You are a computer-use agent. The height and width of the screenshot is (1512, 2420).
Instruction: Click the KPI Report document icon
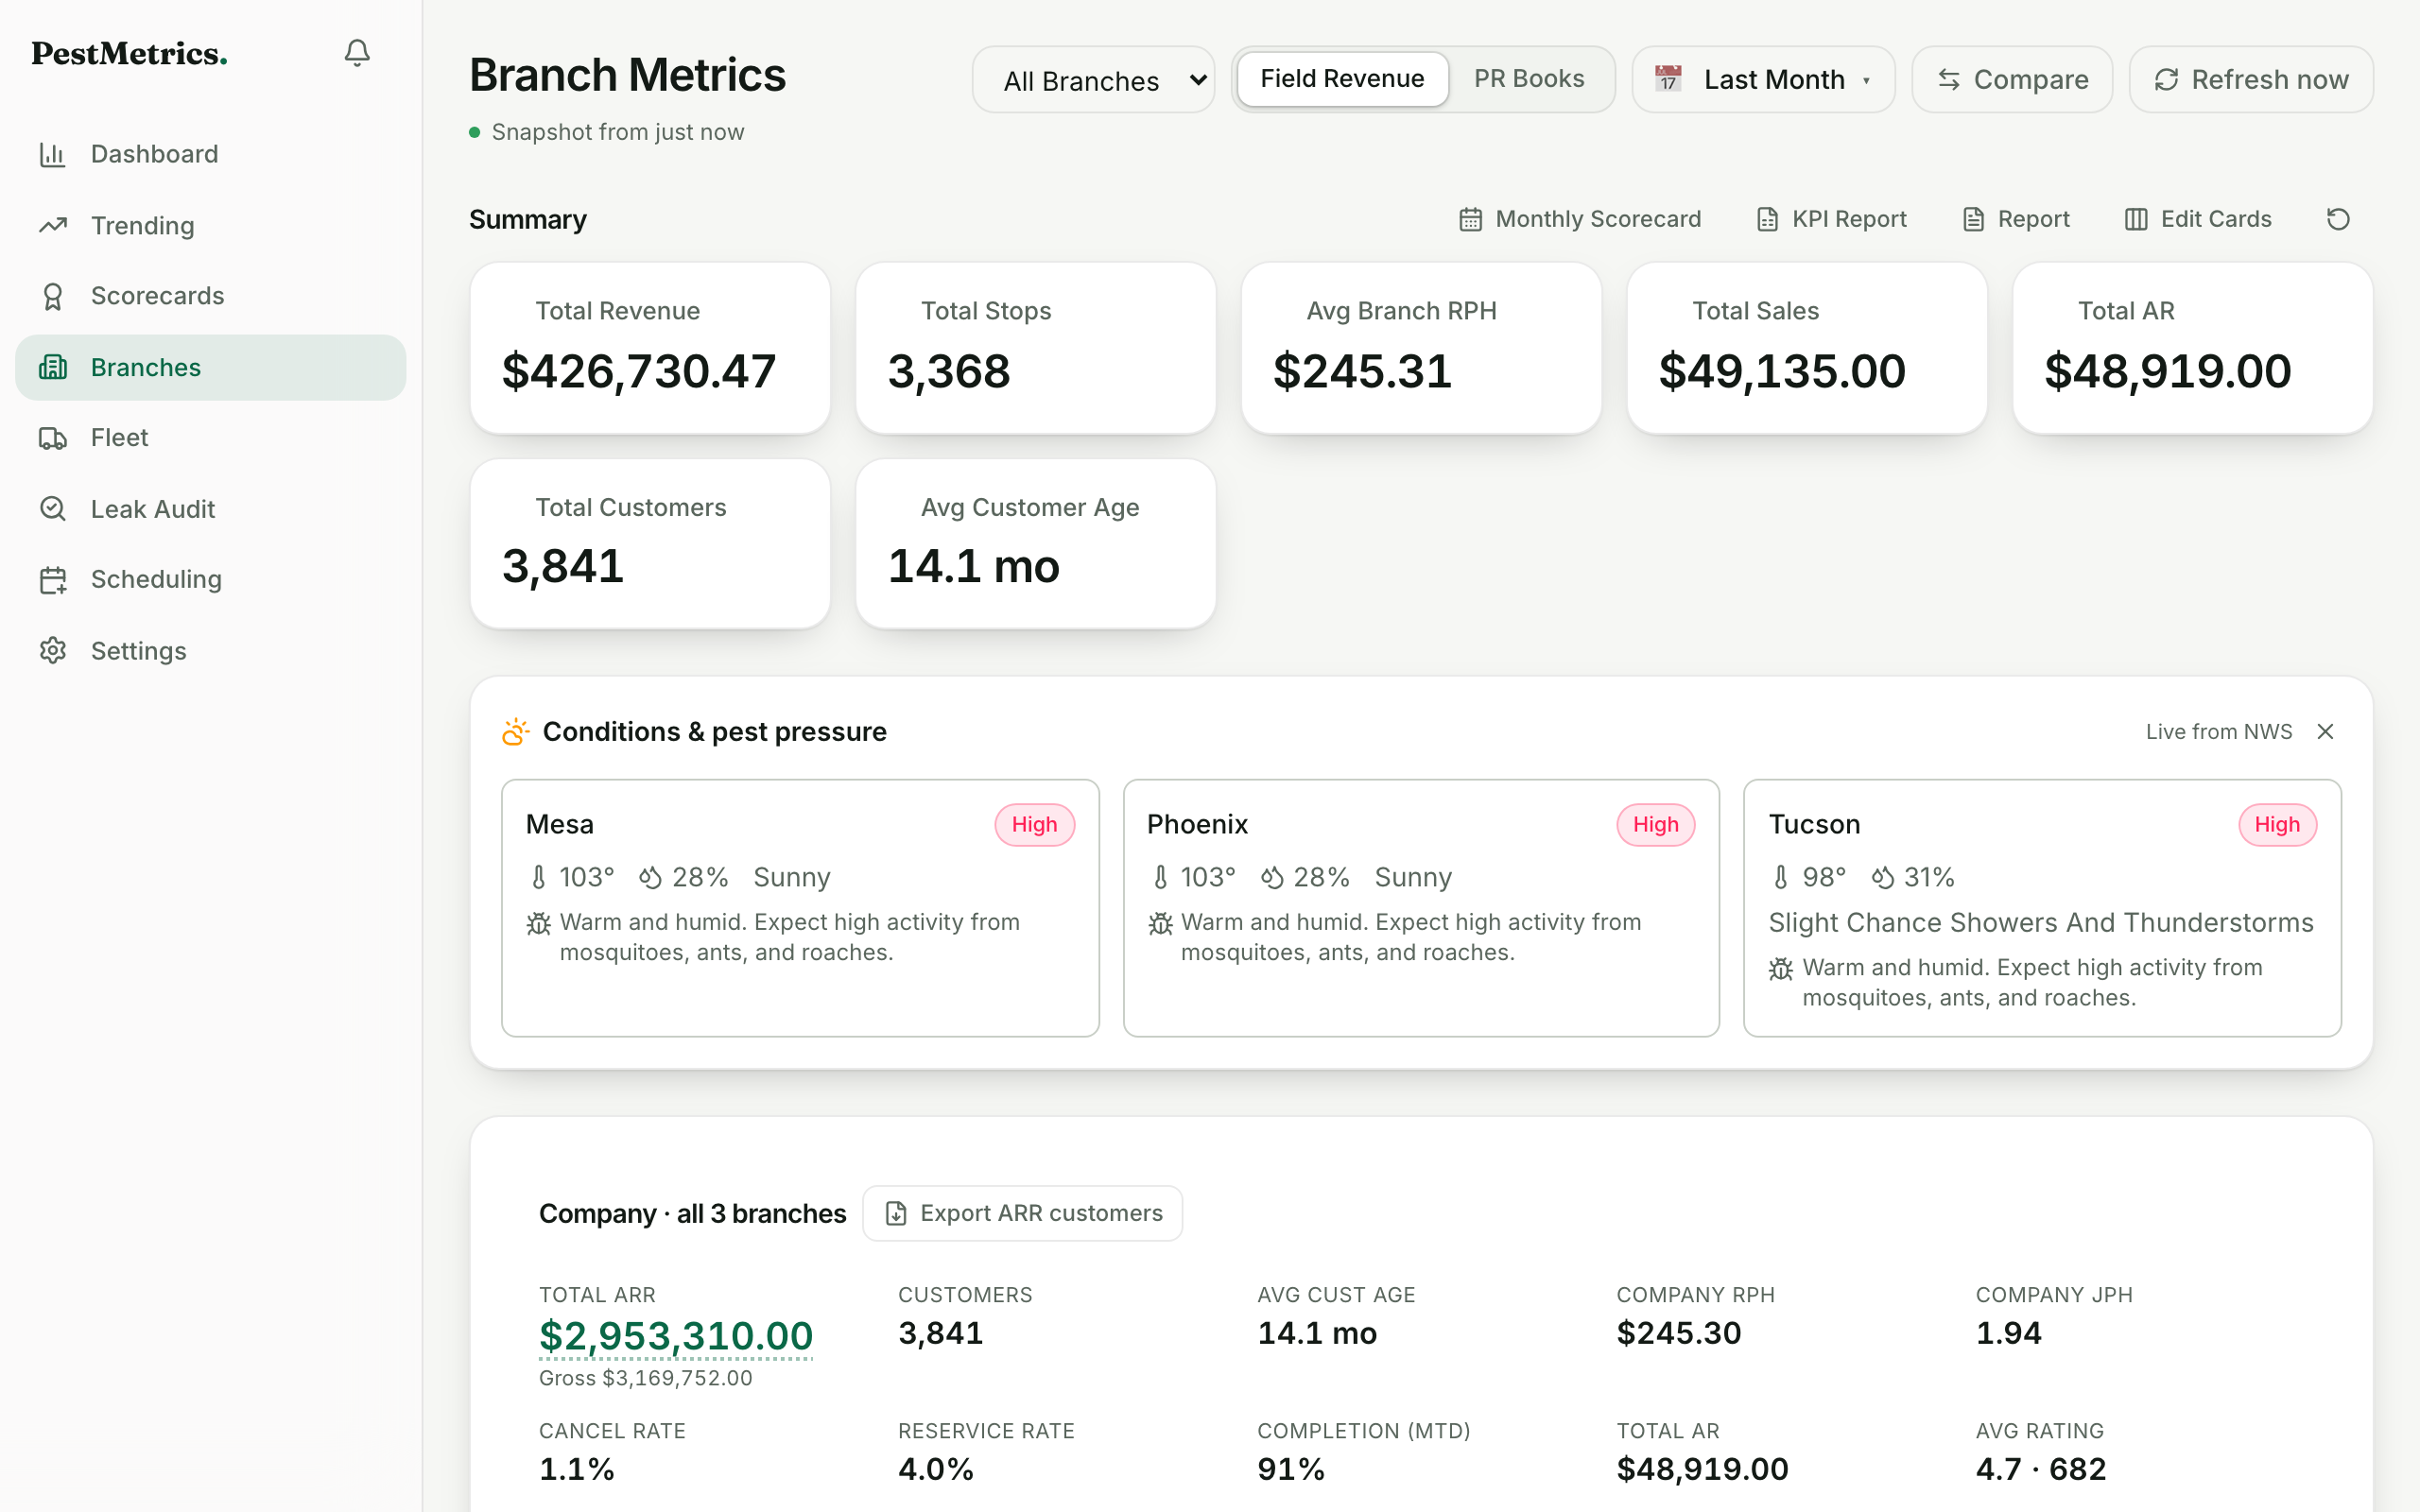coord(1767,219)
